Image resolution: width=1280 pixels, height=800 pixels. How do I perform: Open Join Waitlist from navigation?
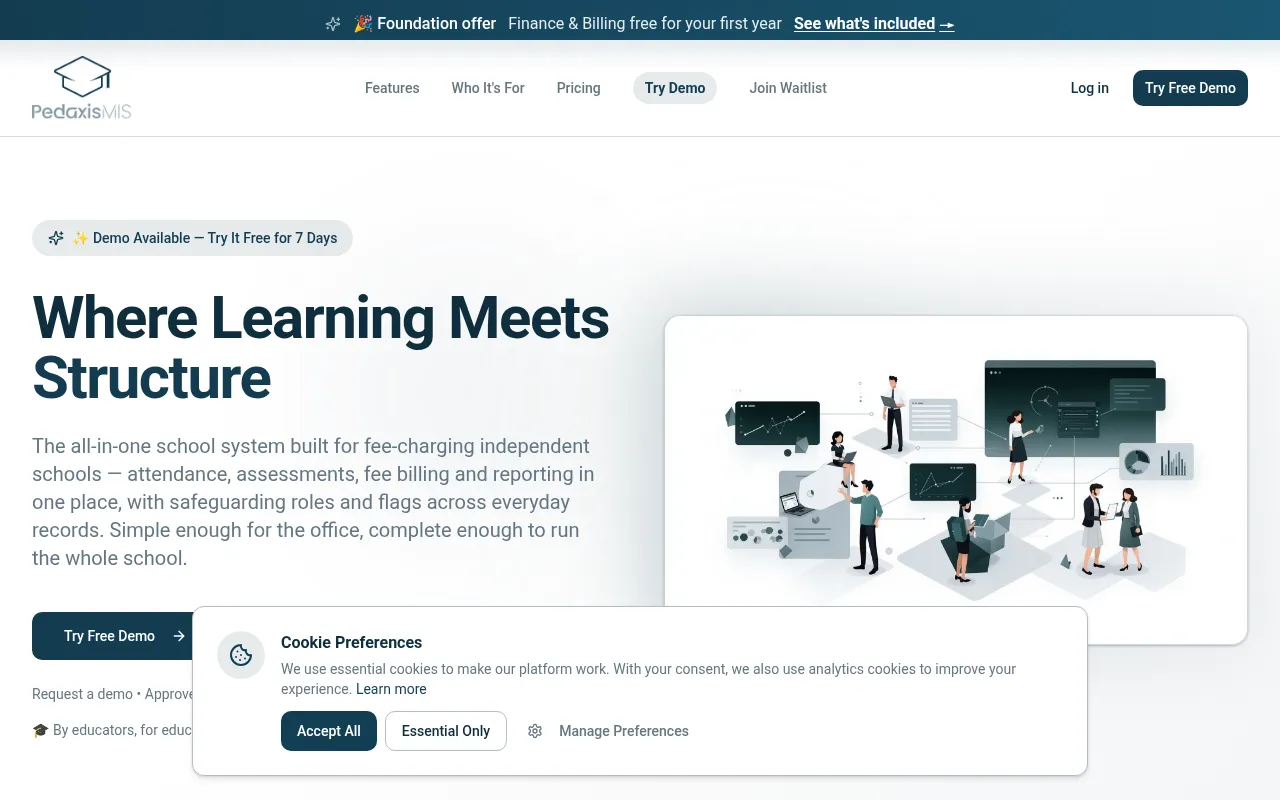coord(788,88)
